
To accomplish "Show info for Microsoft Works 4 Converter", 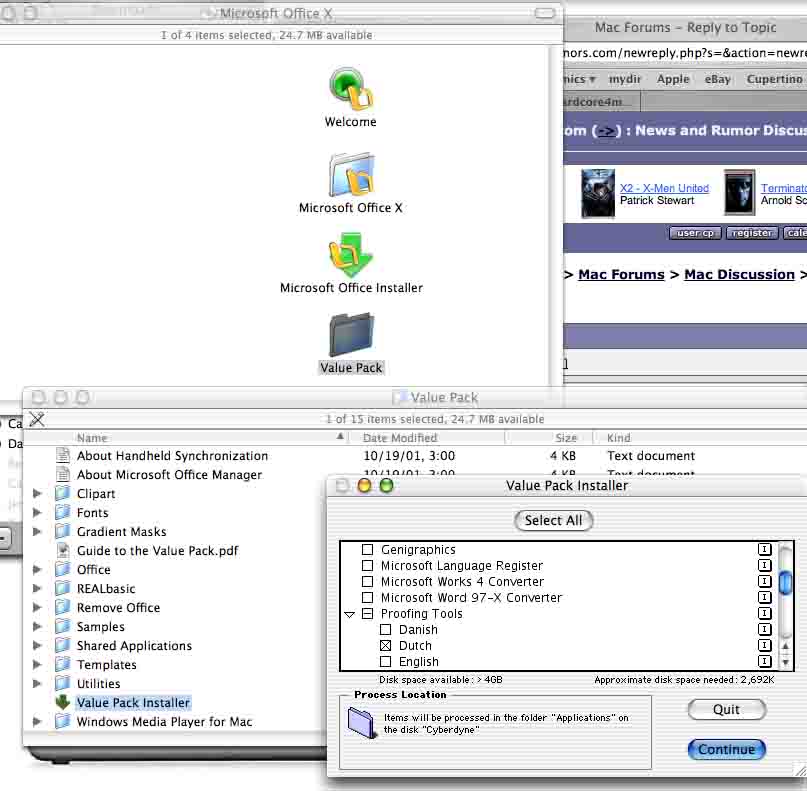I will [x=765, y=581].
